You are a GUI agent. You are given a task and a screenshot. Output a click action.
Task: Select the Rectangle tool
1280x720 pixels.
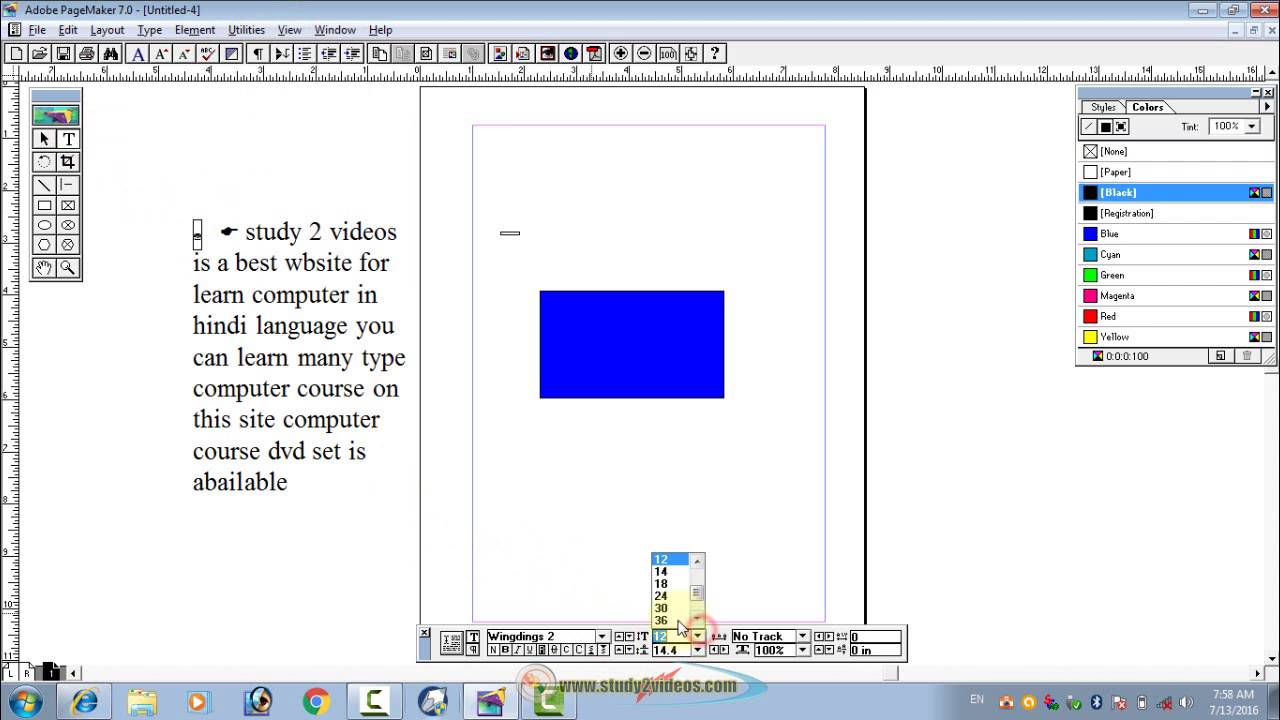pyautogui.click(x=44, y=205)
